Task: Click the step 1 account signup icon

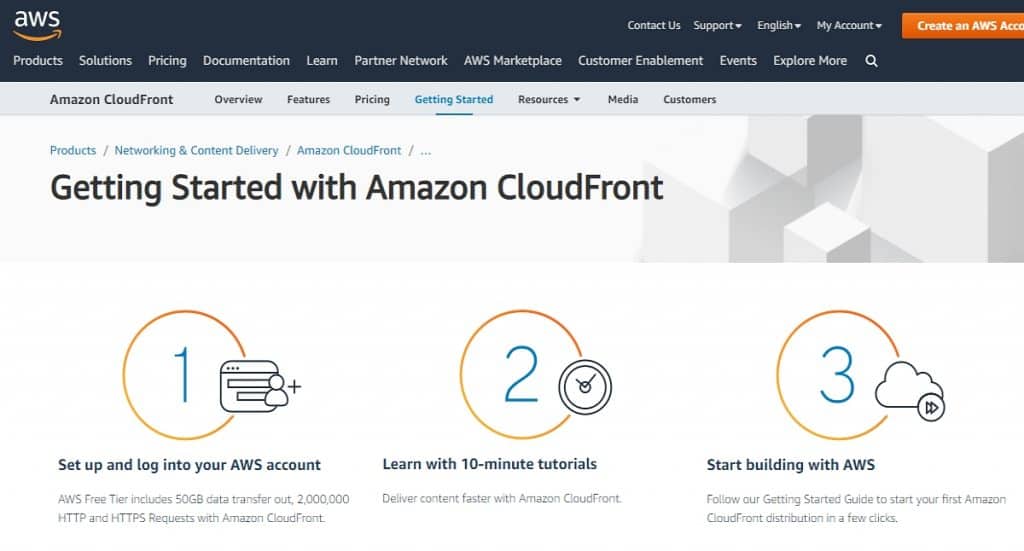Action: (261, 386)
